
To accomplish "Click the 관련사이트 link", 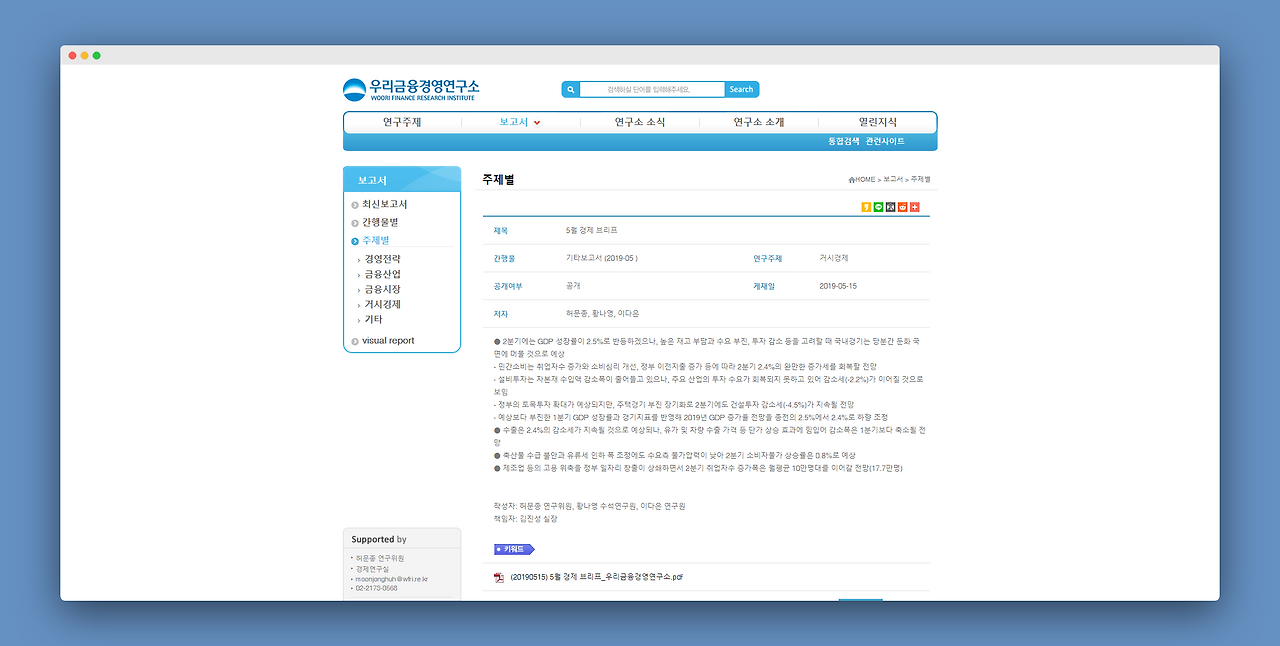I will click(x=885, y=141).
